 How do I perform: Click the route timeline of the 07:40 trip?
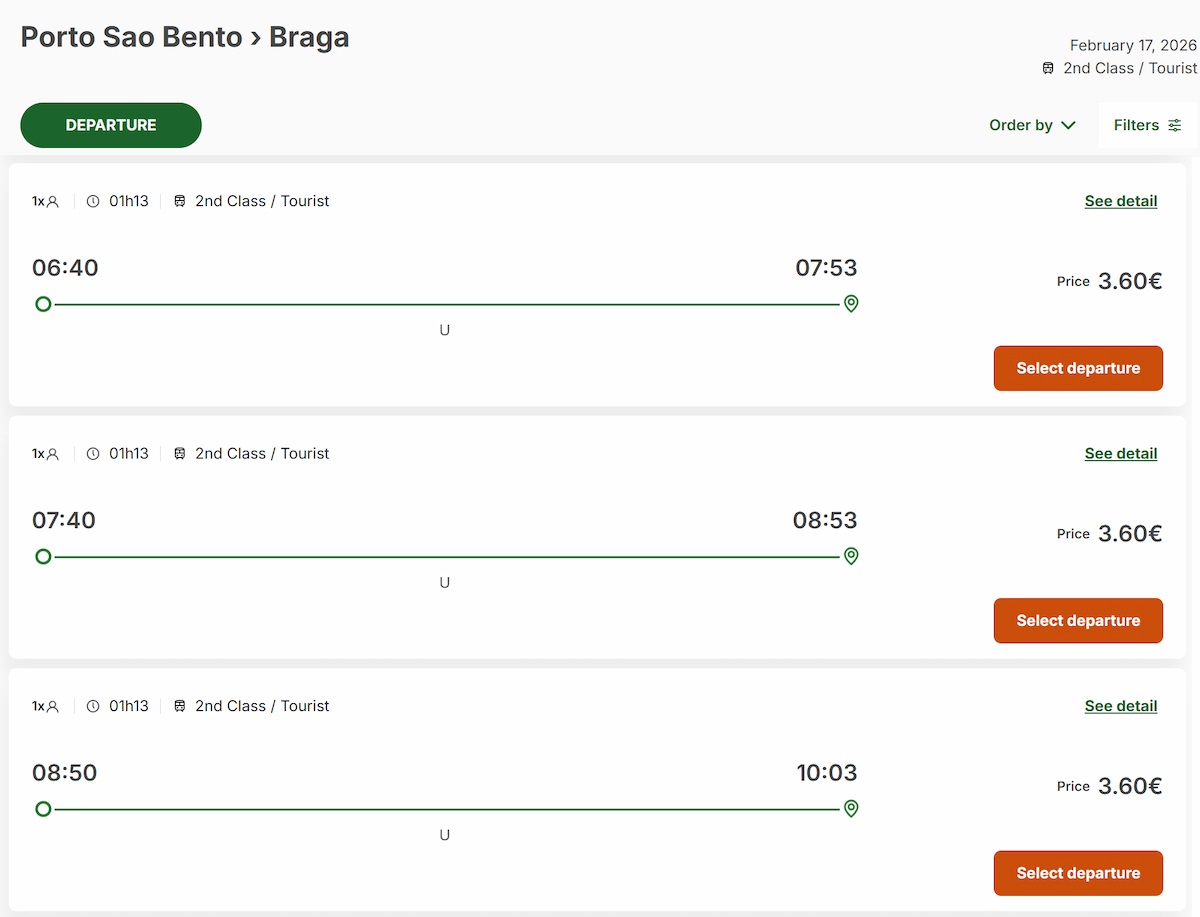click(445, 556)
